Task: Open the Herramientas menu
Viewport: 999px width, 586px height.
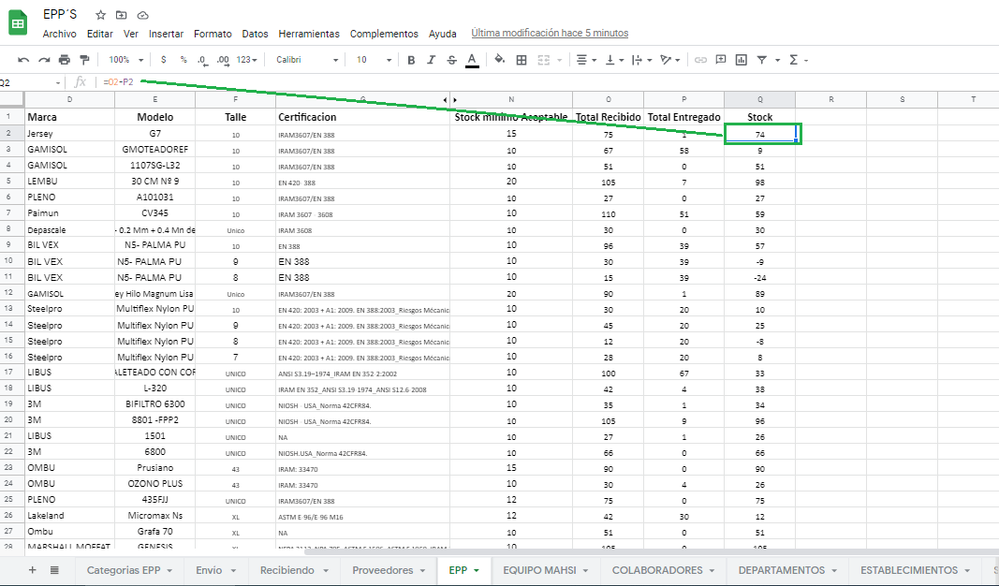Action: click(x=309, y=34)
